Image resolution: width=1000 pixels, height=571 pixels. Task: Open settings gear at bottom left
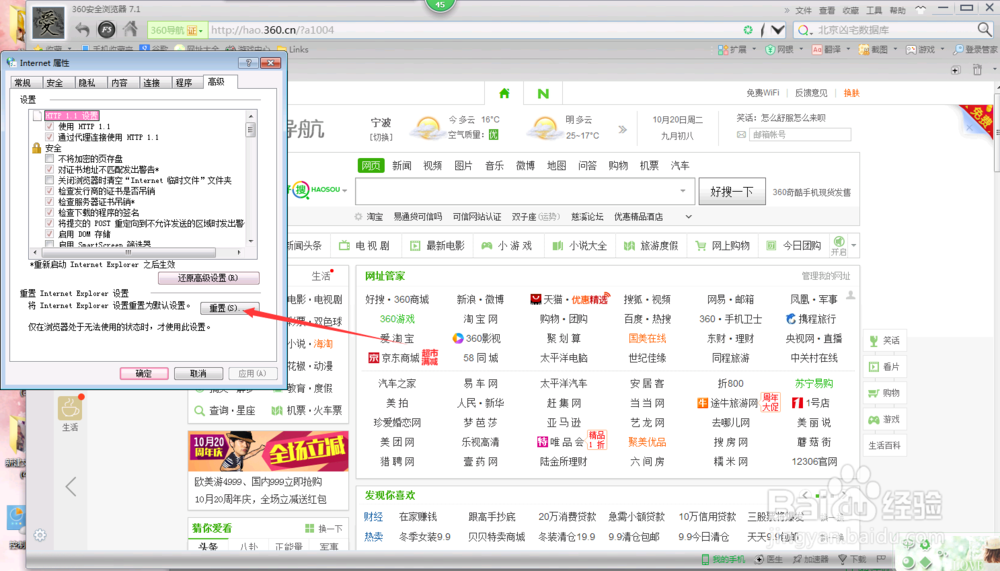(40, 535)
